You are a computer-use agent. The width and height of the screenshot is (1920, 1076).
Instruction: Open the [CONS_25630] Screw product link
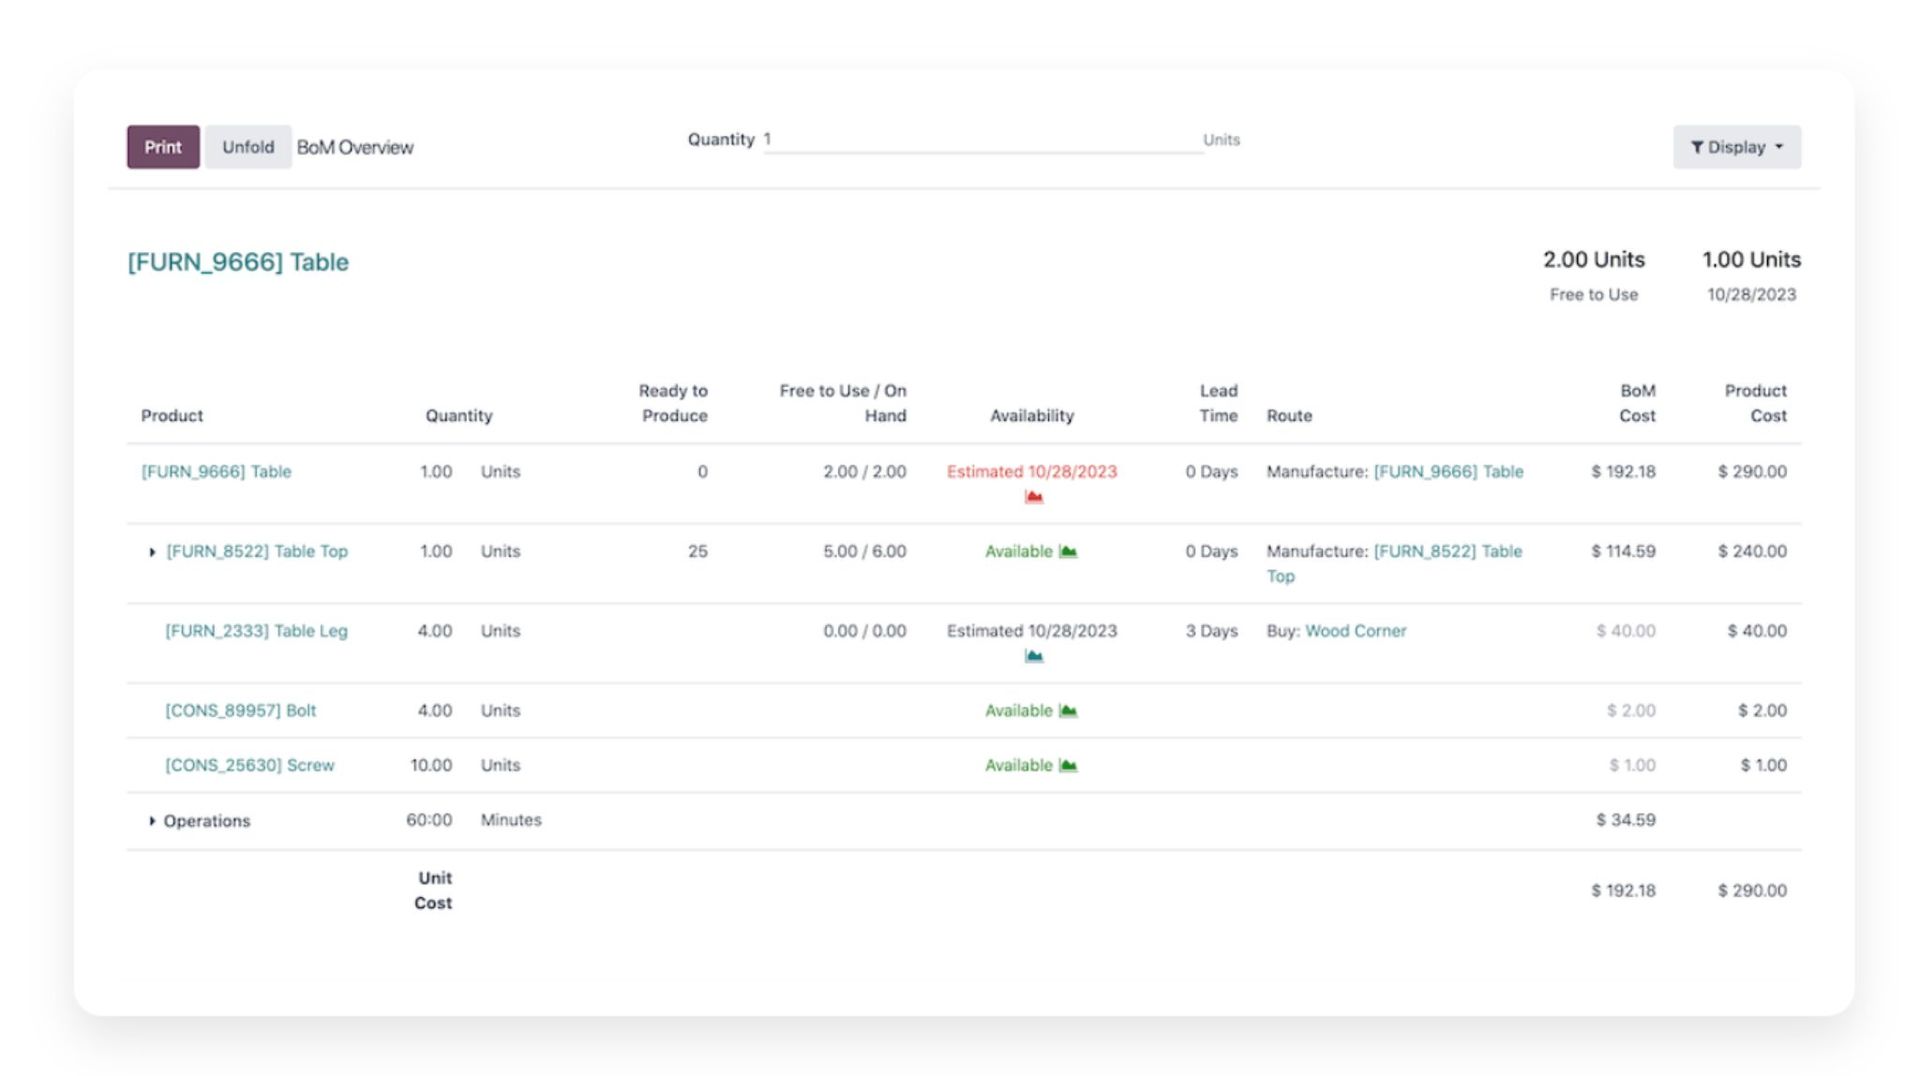(x=249, y=765)
